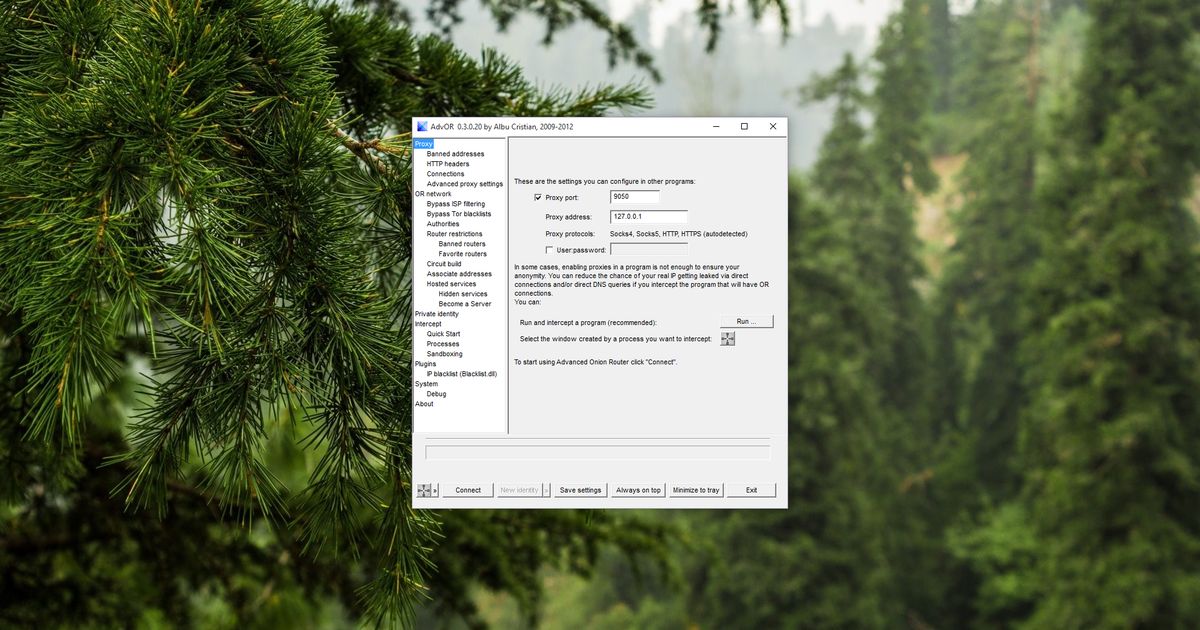Click the Save settings button

580,489
